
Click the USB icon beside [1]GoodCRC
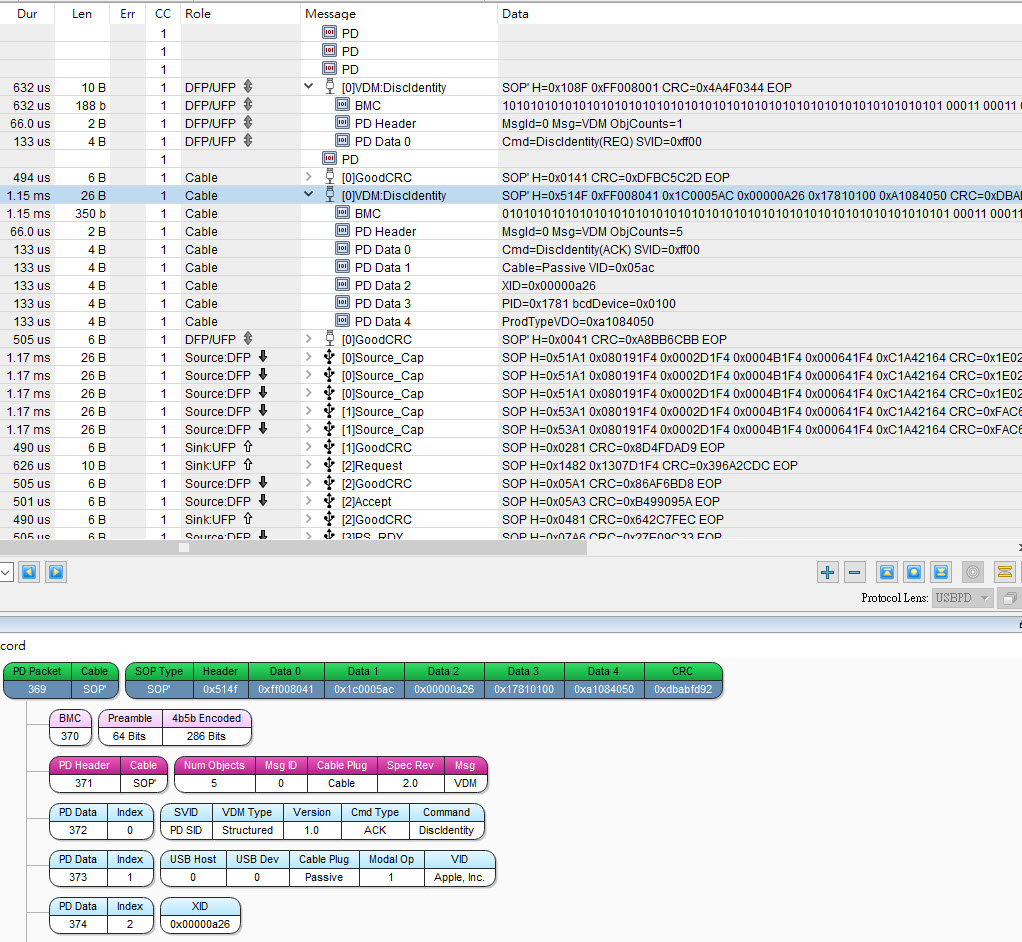330,447
